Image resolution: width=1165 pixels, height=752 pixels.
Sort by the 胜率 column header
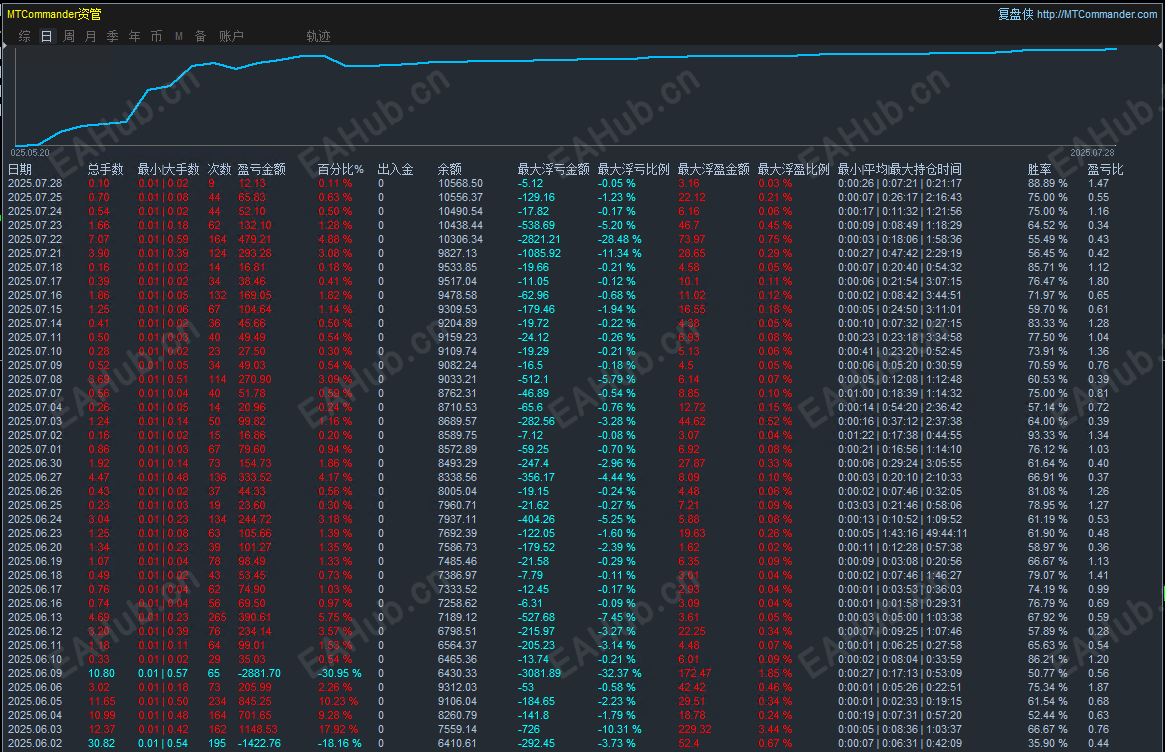coord(1039,169)
